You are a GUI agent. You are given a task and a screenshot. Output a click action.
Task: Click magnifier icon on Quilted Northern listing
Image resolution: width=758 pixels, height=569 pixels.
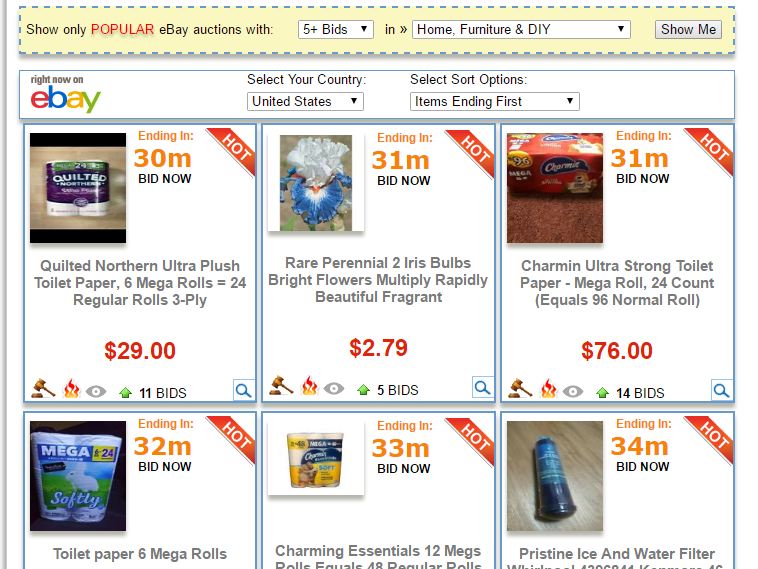point(243,391)
